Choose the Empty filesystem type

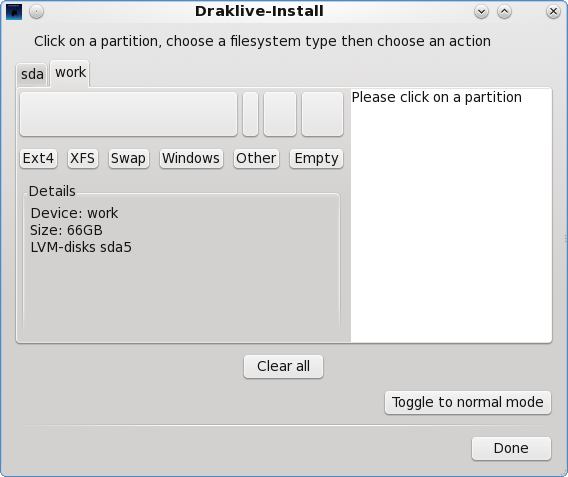(316, 159)
